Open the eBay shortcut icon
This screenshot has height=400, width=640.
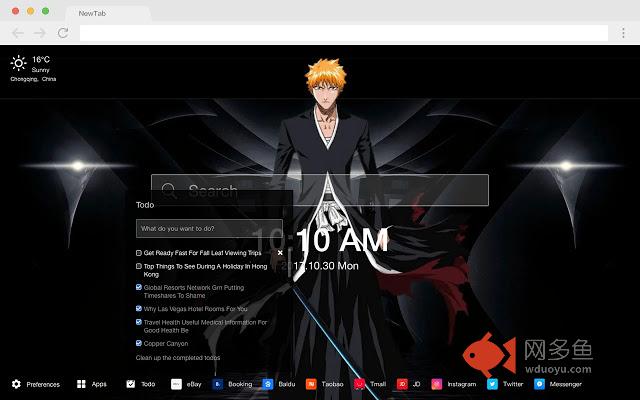pos(176,384)
